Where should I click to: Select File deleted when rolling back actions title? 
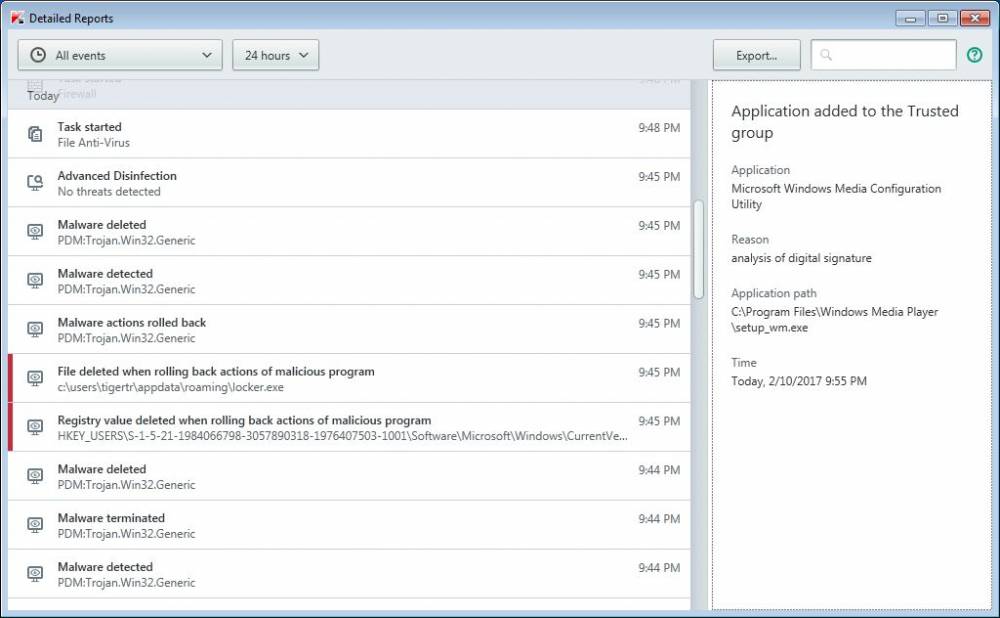(x=216, y=371)
